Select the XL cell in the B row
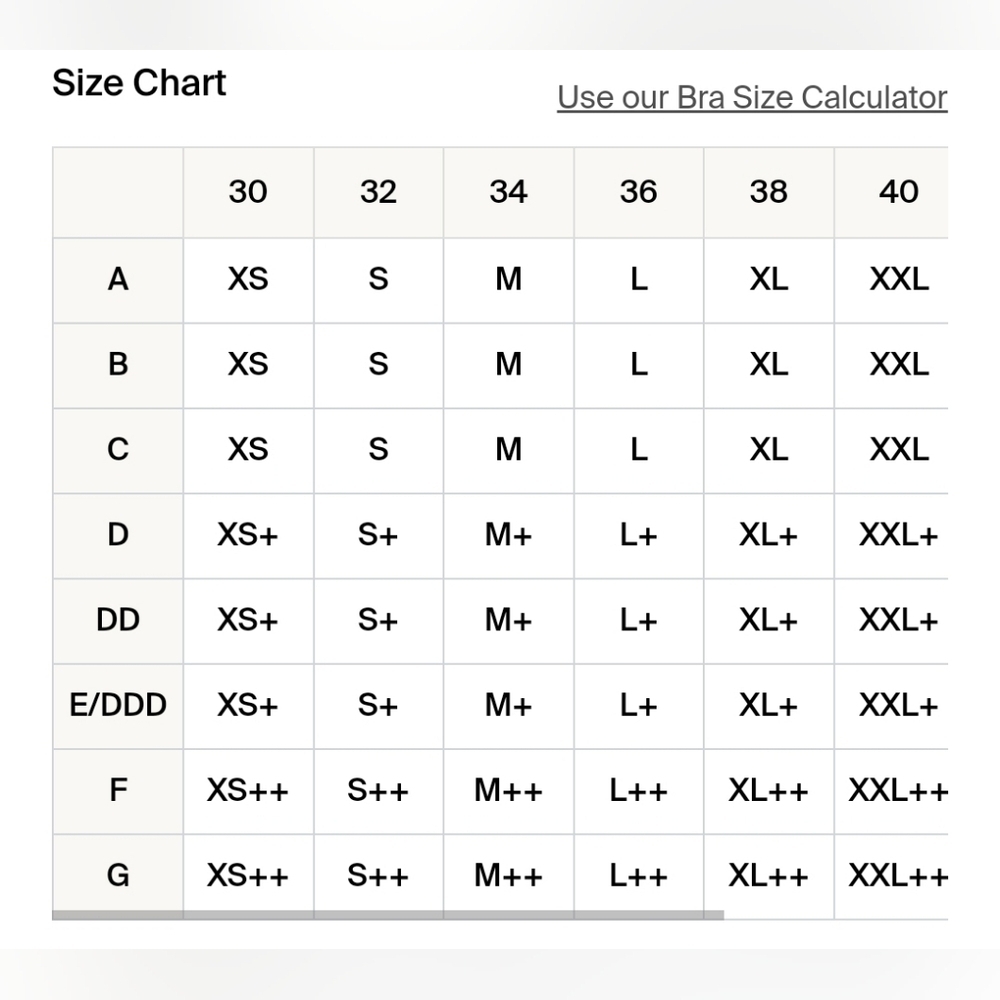This screenshot has height=1000, width=1000. click(768, 365)
